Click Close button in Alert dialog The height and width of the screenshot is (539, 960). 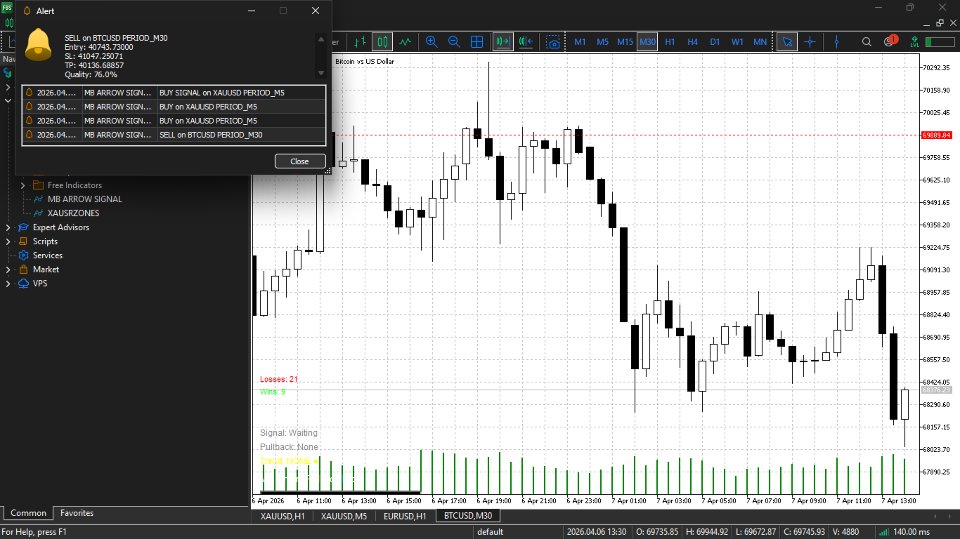pos(300,161)
